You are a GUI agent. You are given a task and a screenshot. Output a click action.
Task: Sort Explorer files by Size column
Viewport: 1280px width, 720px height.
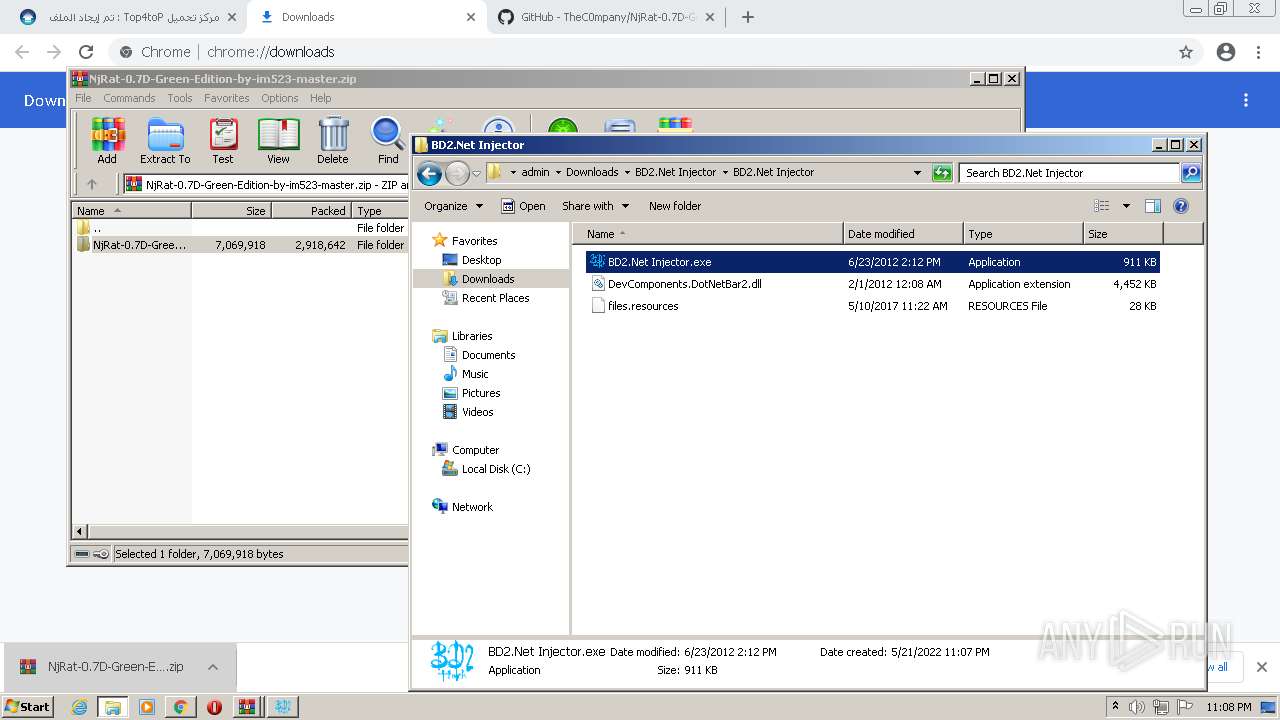(x=1123, y=234)
